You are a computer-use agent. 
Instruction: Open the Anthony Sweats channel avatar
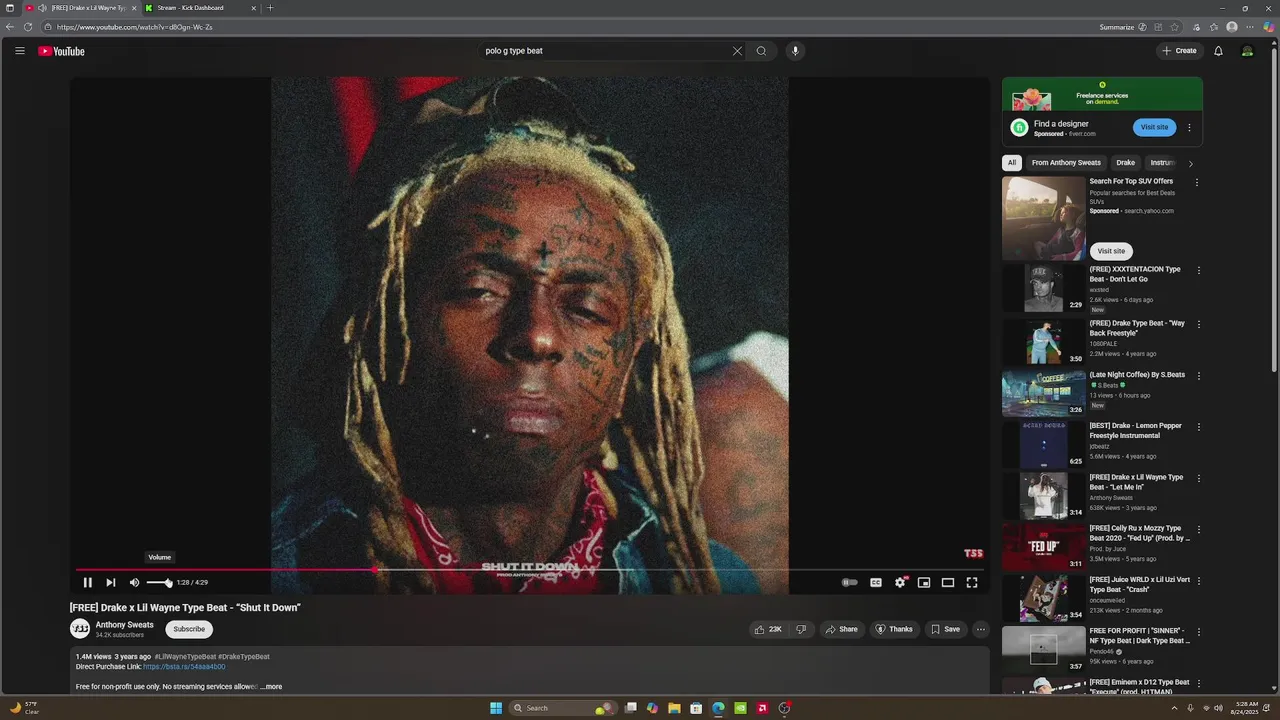click(x=80, y=629)
